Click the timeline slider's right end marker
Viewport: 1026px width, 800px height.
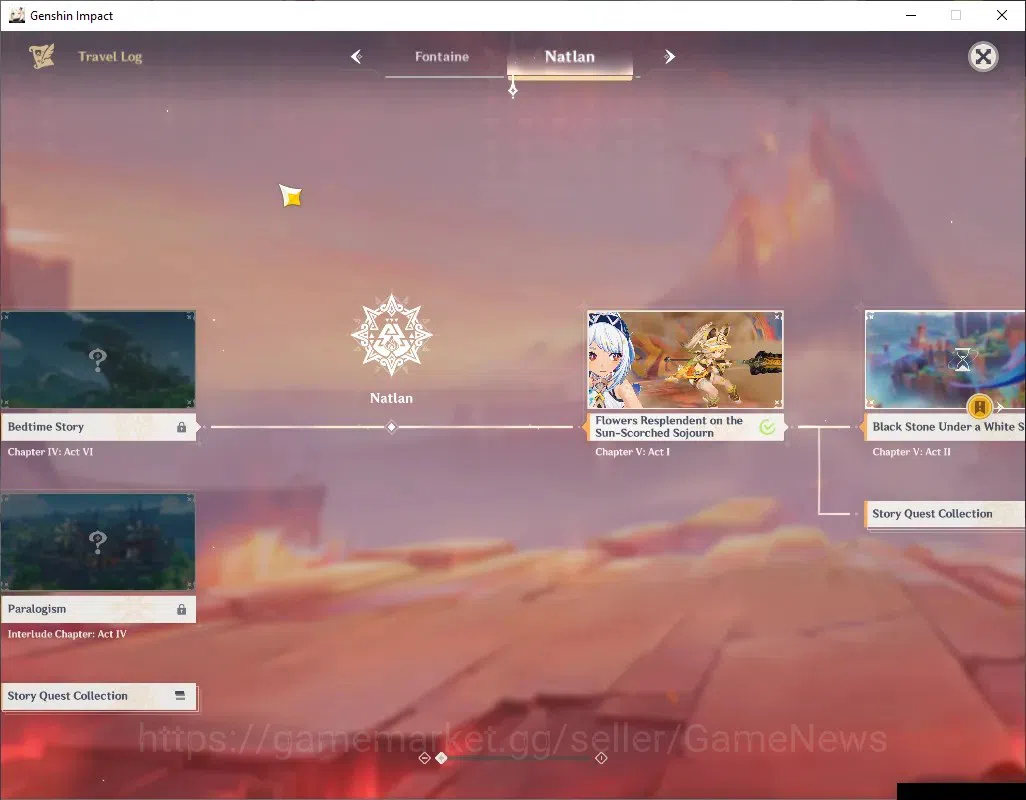pyautogui.click(x=601, y=758)
